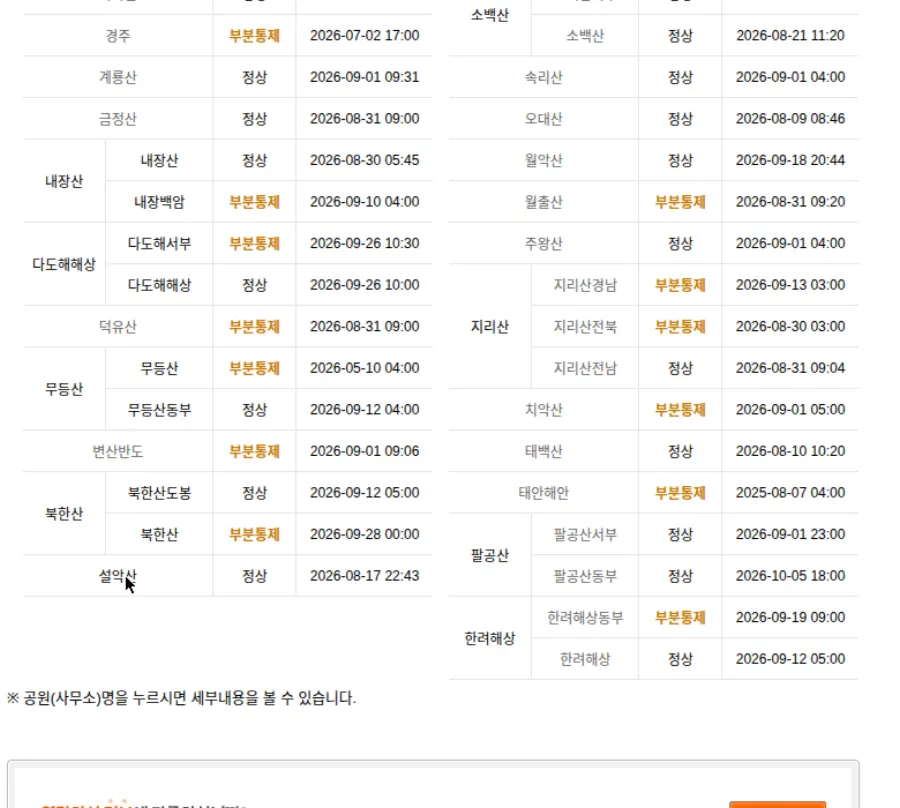900x808 pixels.
Task: Click the date 2026-09-19 09:00
Action: (790, 617)
